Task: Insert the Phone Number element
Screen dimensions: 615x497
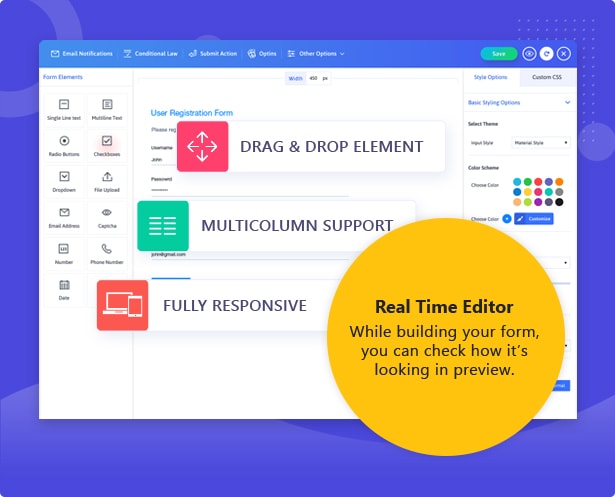Action: 107,253
